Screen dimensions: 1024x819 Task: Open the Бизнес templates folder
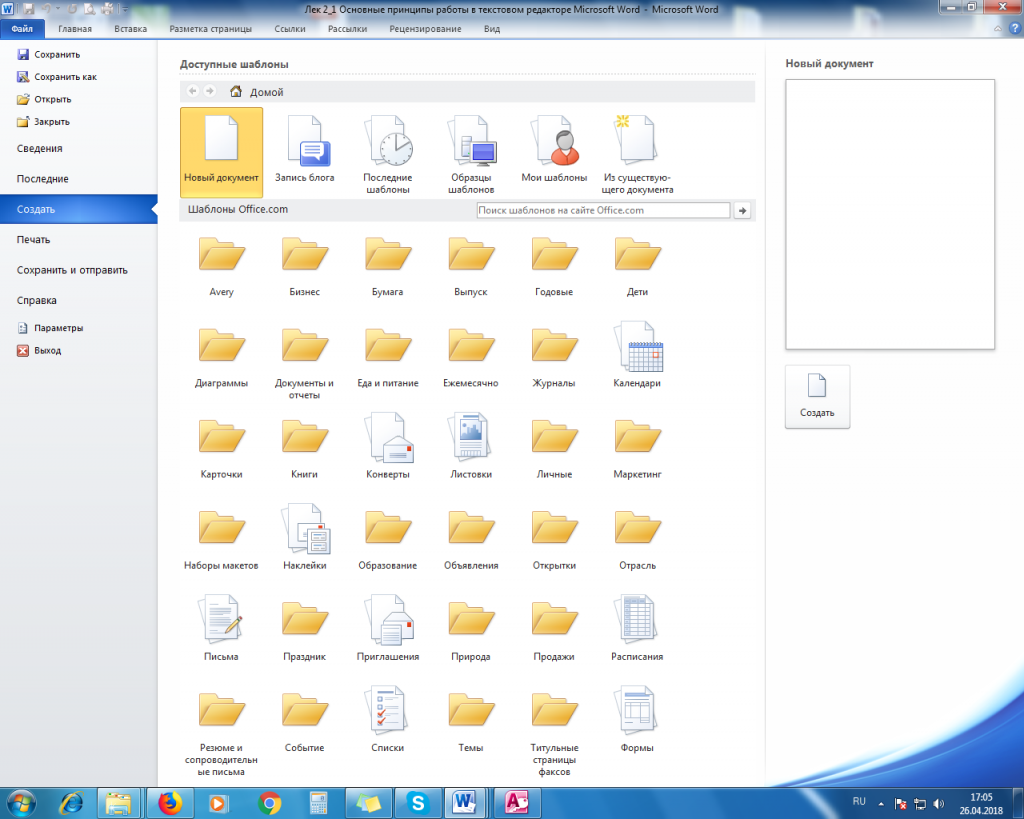click(x=304, y=268)
